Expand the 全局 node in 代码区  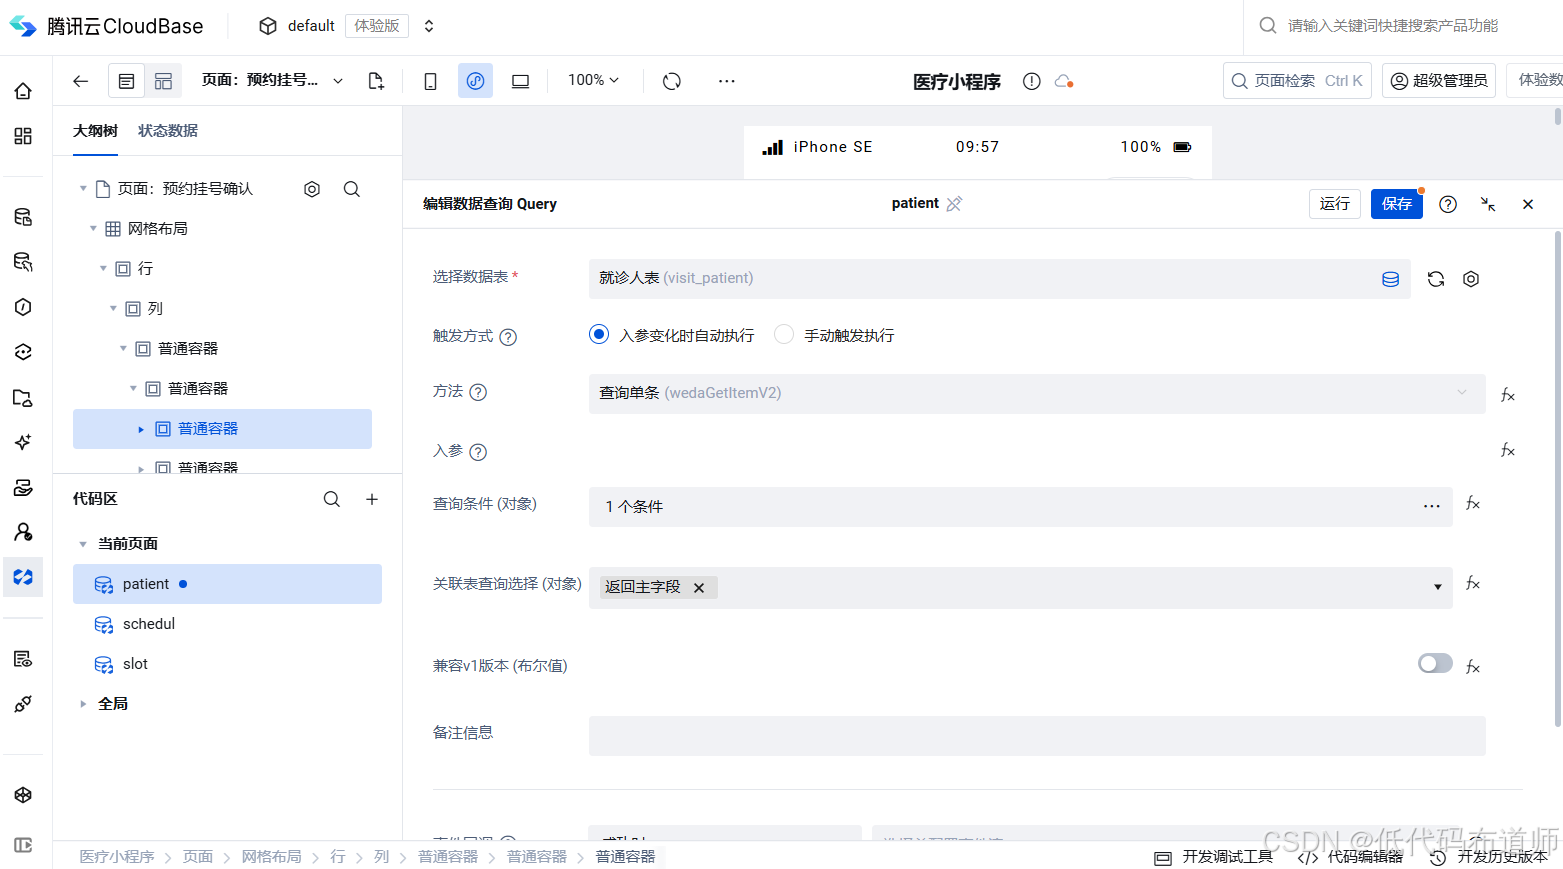pos(84,703)
